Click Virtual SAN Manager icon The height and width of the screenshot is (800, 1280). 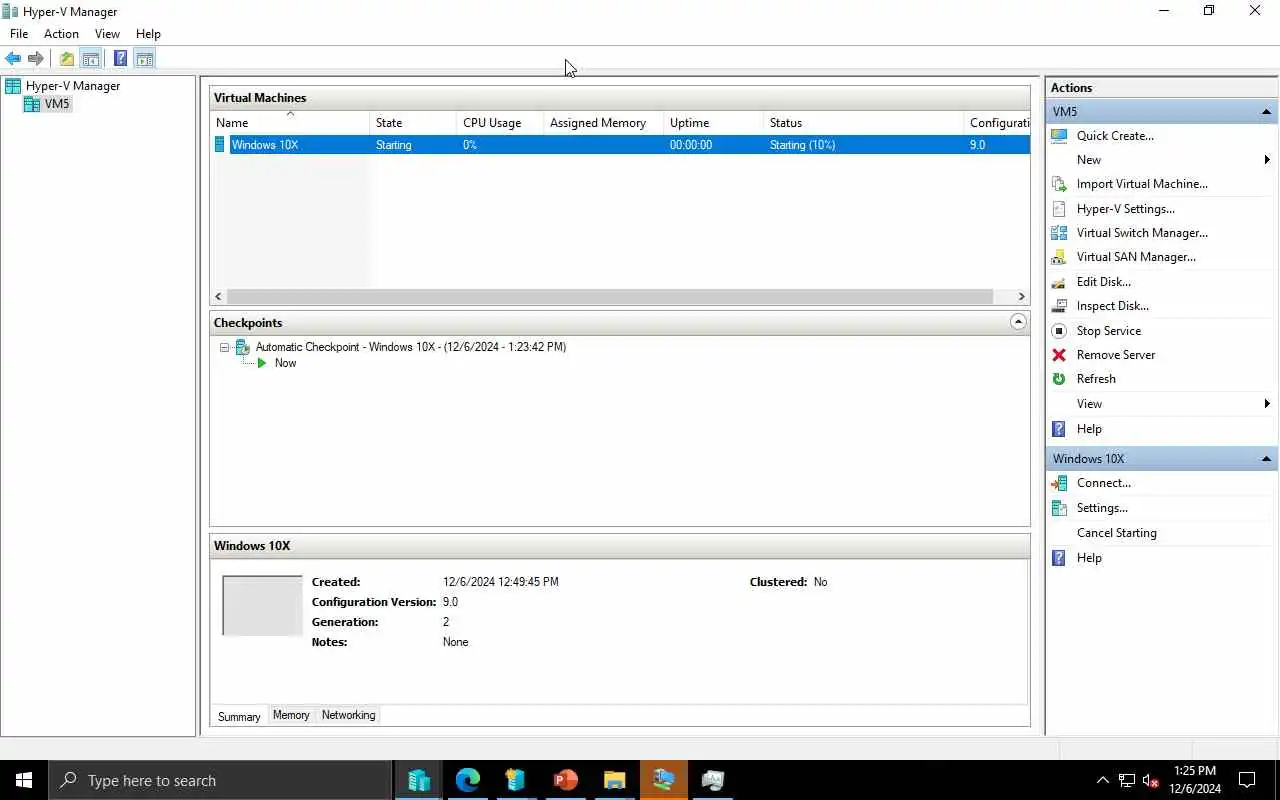(x=1059, y=257)
